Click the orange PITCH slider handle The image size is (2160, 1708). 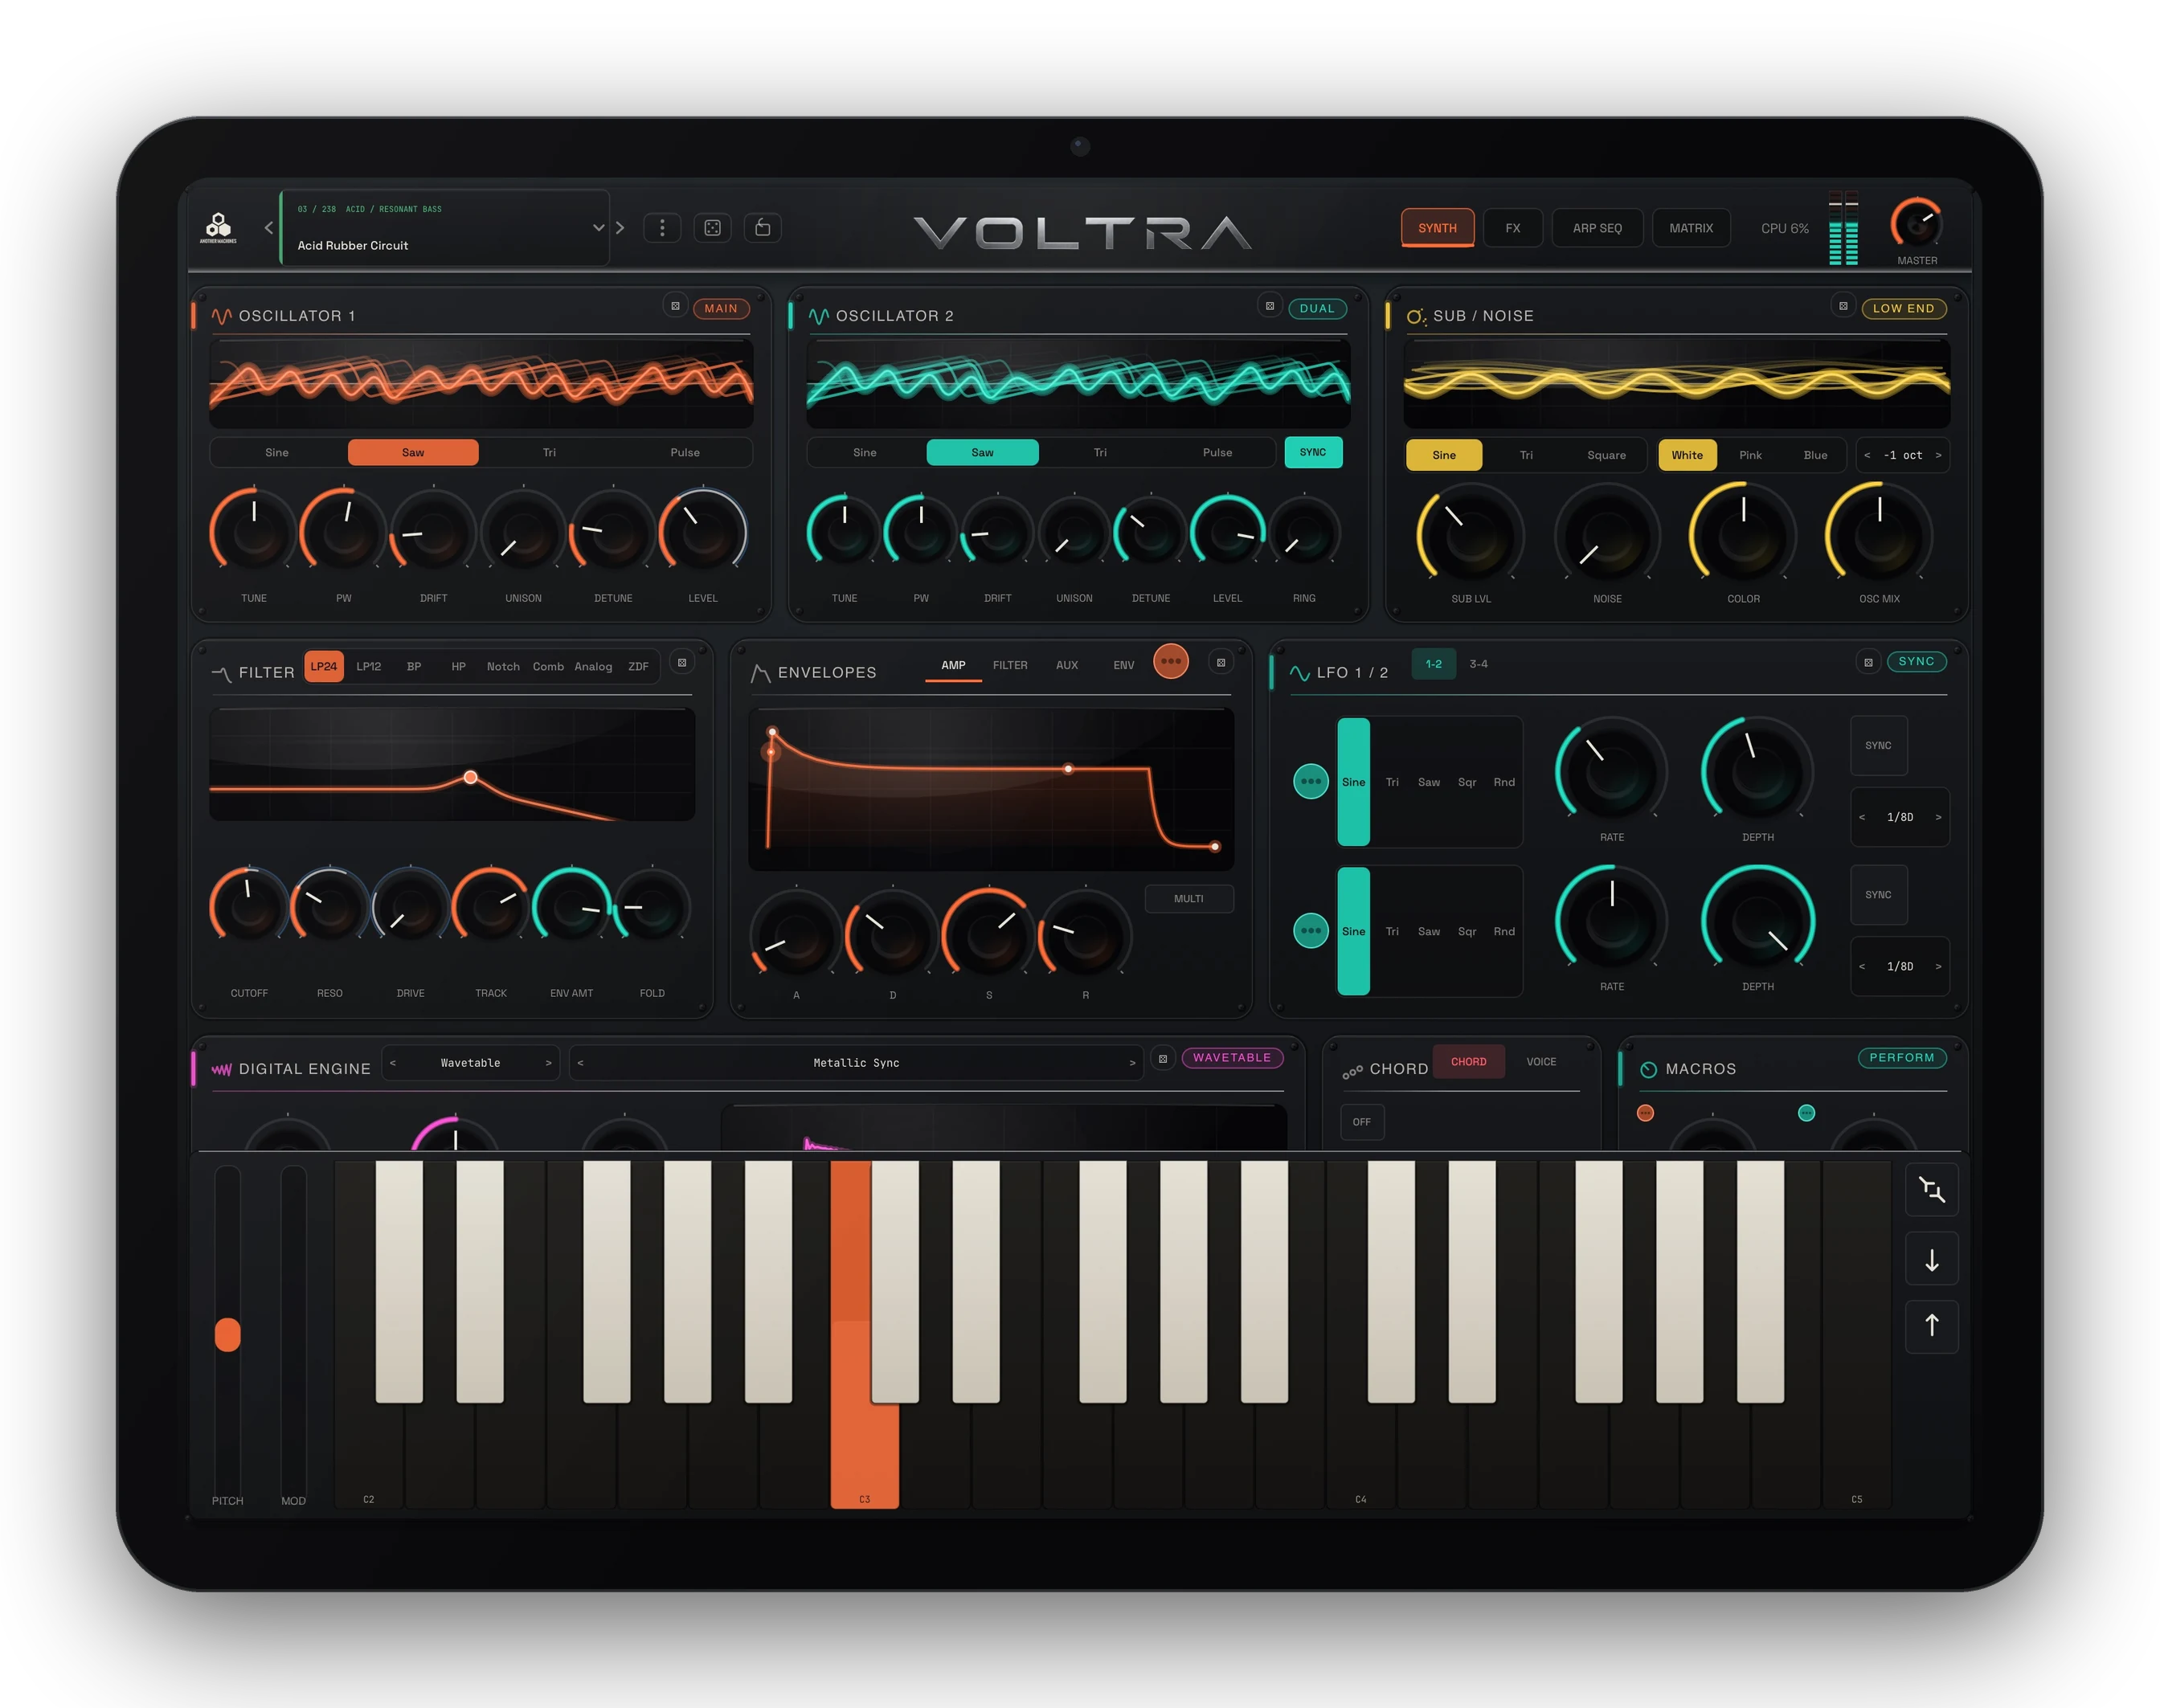coord(228,1334)
